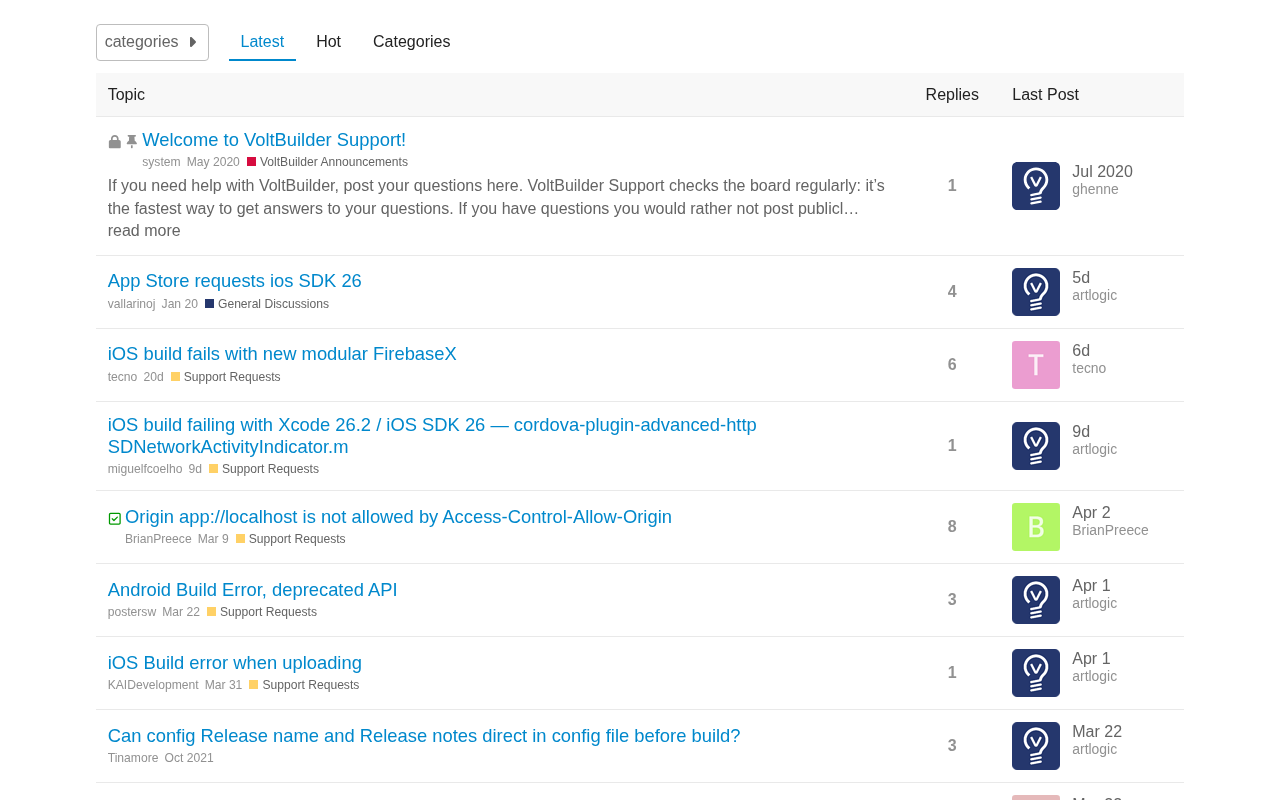Viewport: 1280px width, 800px height.
Task: Click Support Requests category on Origin topic
Action: pyautogui.click(x=291, y=539)
